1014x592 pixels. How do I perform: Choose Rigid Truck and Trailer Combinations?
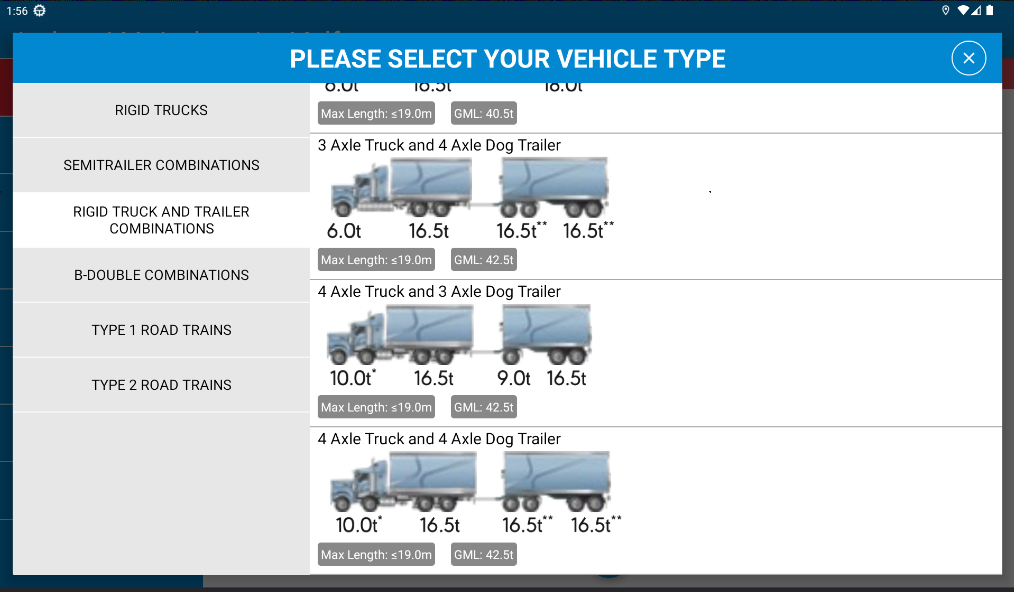click(161, 220)
